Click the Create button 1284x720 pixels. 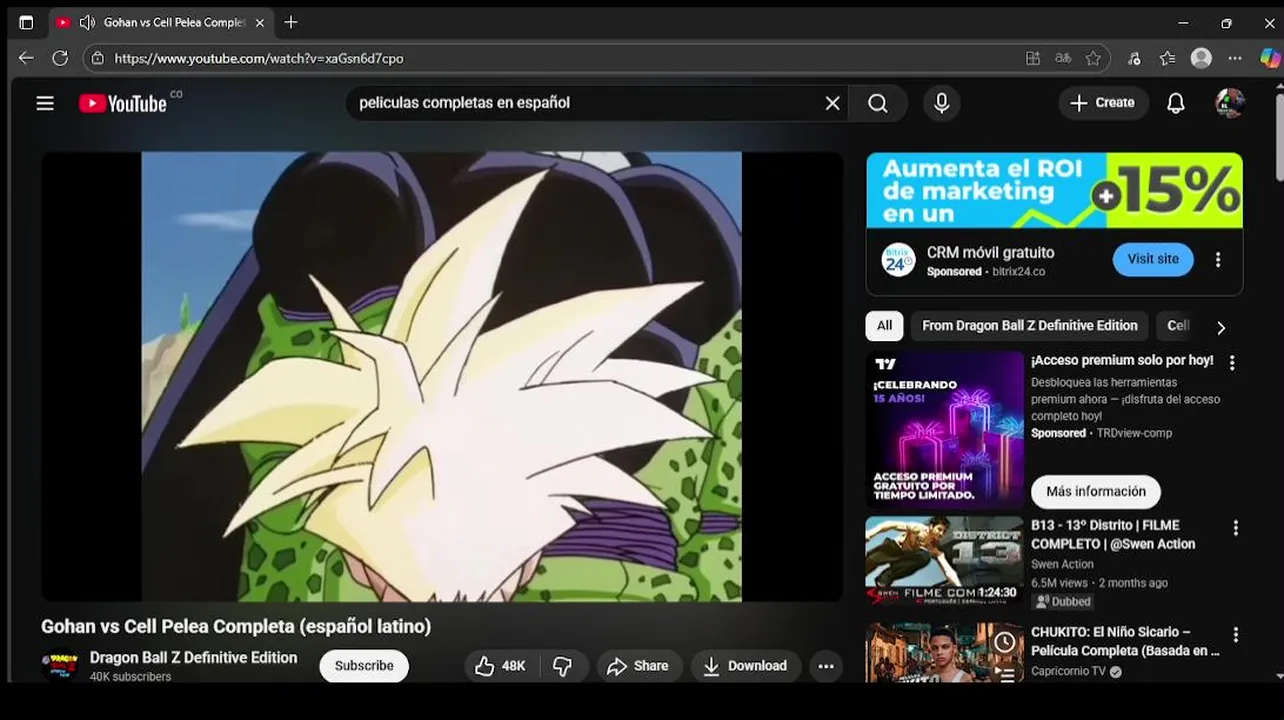click(x=1103, y=103)
